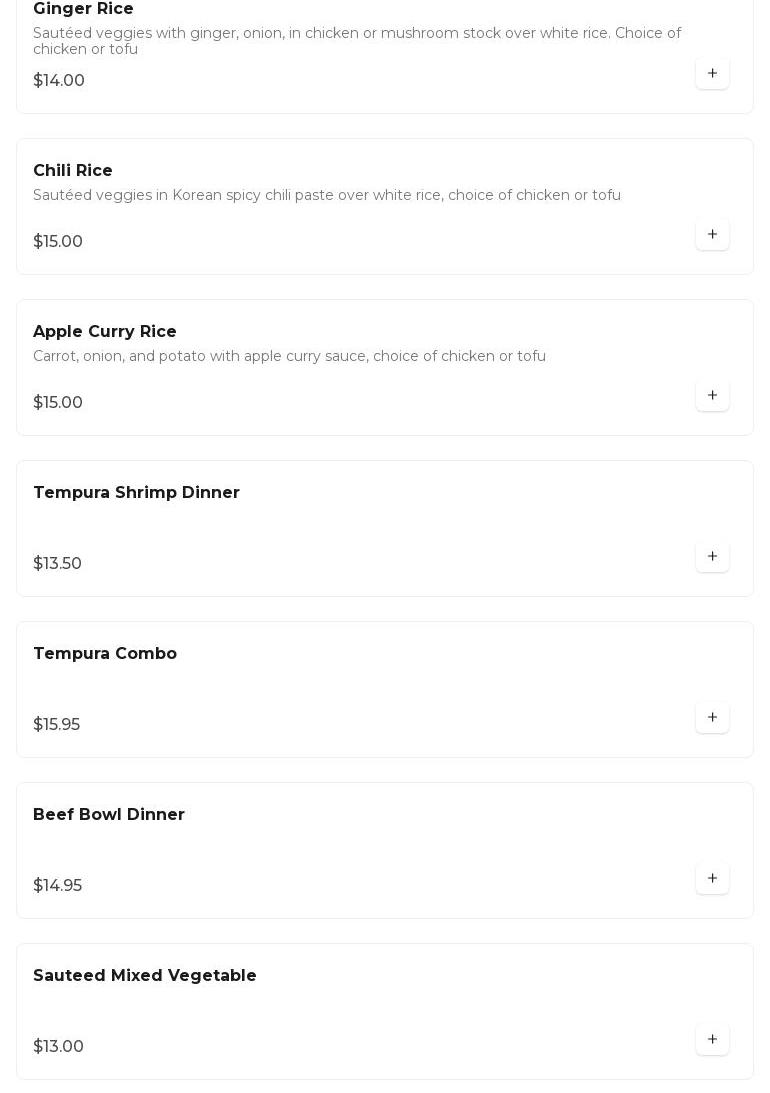Viewport: 770px width, 1093px height.
Task: Add Beef Bowl Dinner using plus icon
Action: coord(712,879)
